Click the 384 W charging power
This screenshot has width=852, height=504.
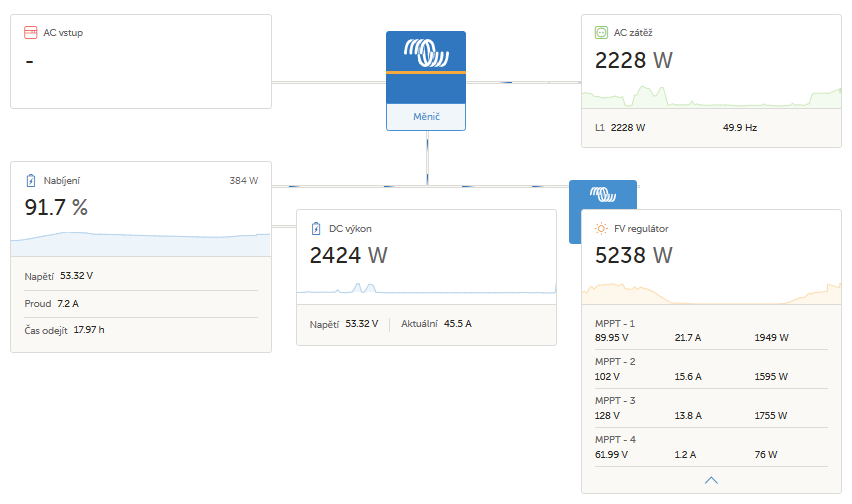pyautogui.click(x=243, y=180)
